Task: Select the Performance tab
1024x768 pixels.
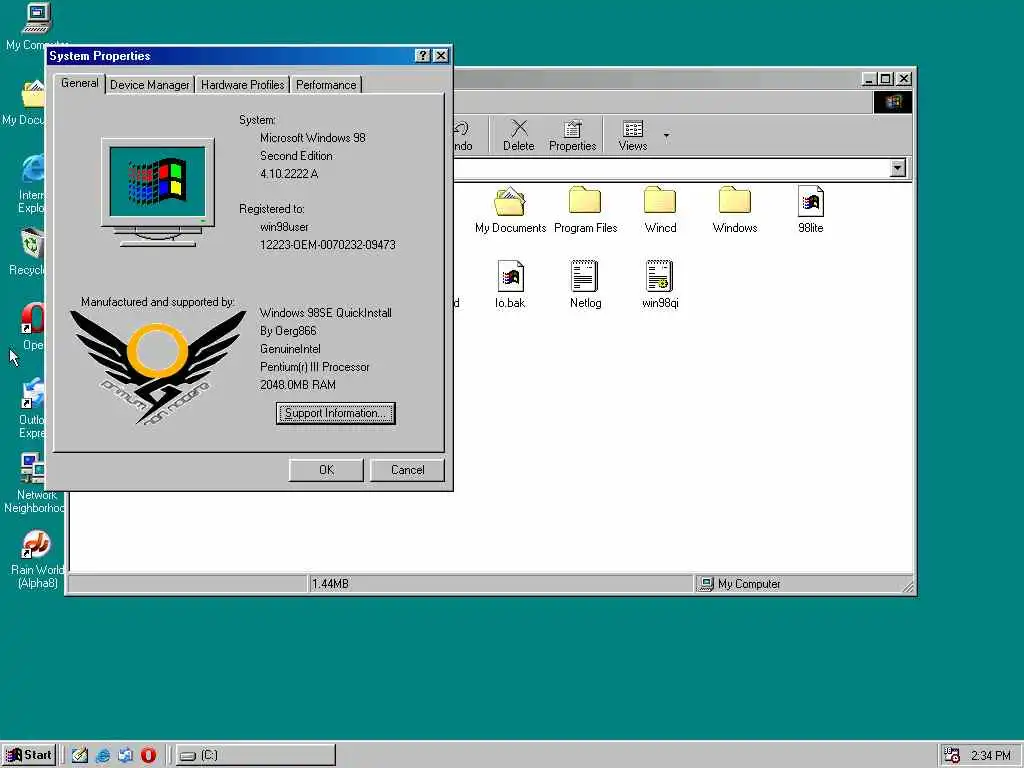Action: 326,85
